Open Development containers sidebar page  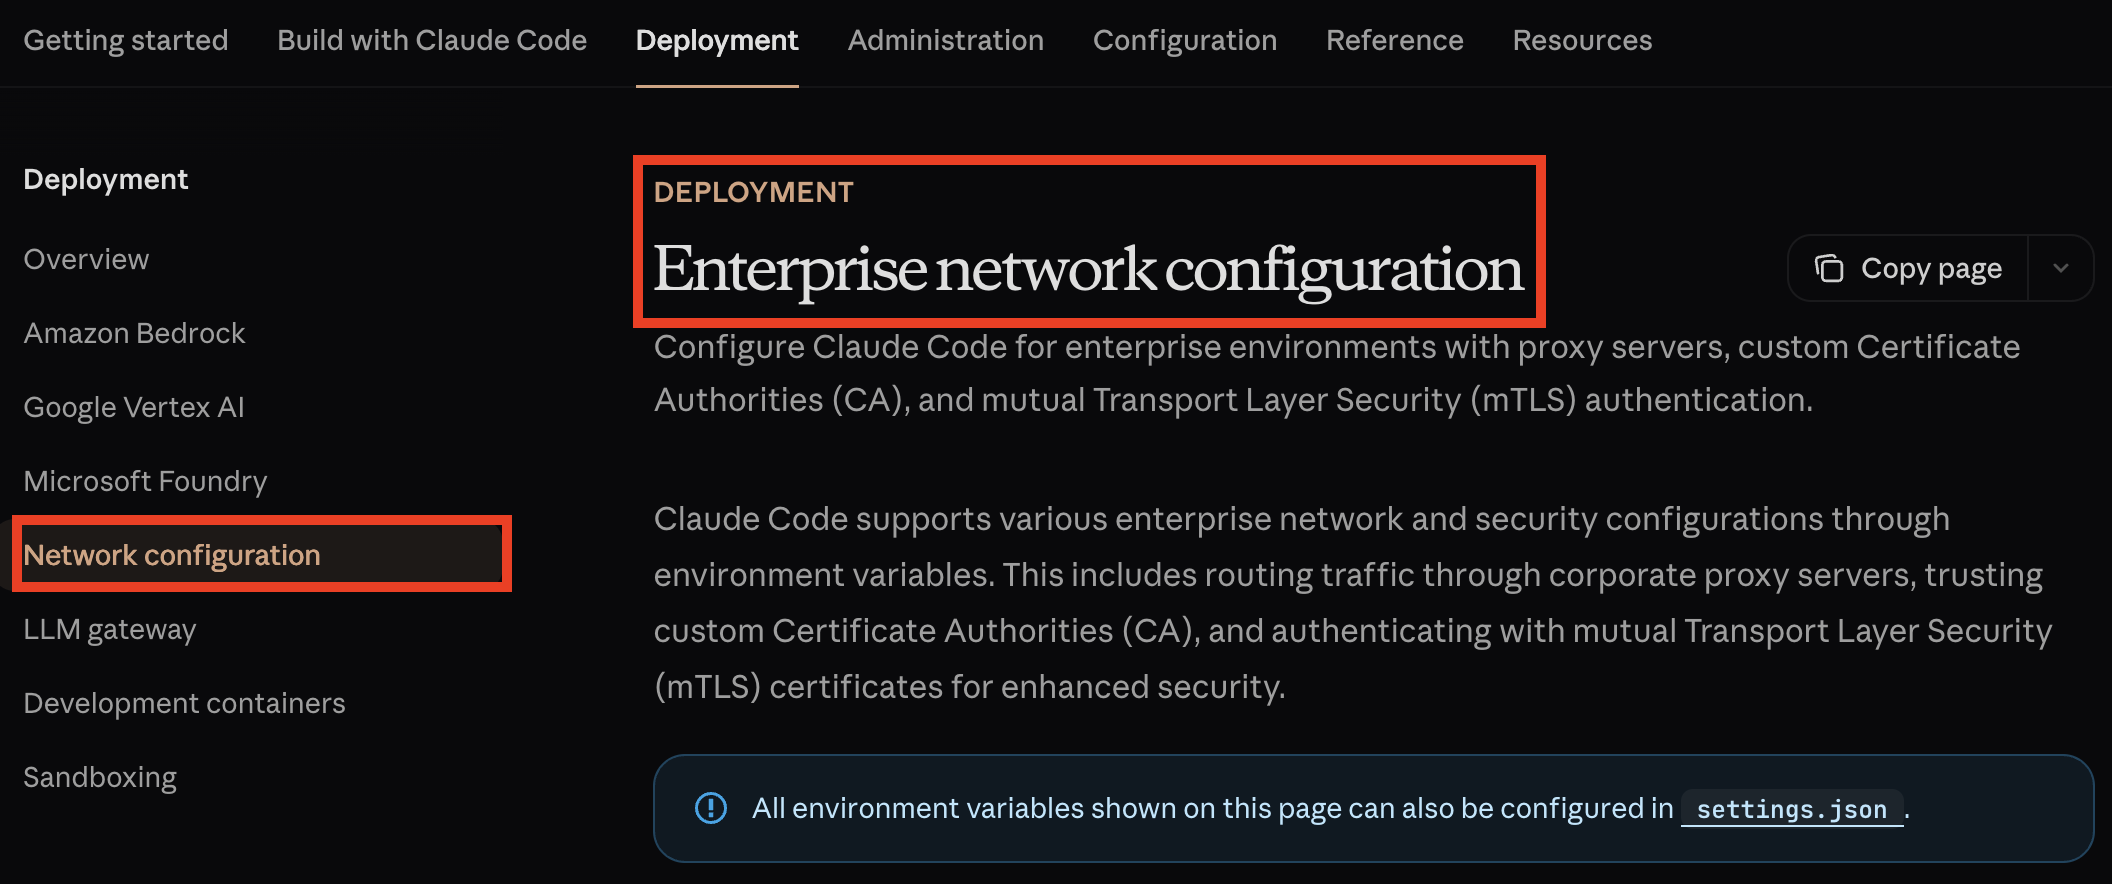[x=184, y=703]
